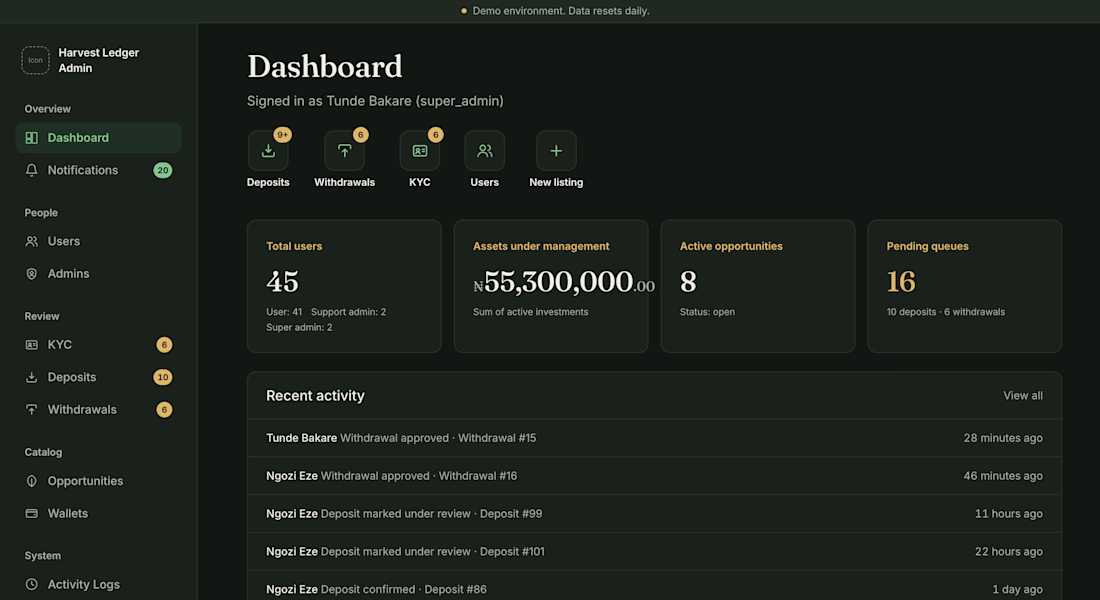
Task: Click the Wallets card icon in sidebar
Action: pyautogui.click(x=32, y=514)
